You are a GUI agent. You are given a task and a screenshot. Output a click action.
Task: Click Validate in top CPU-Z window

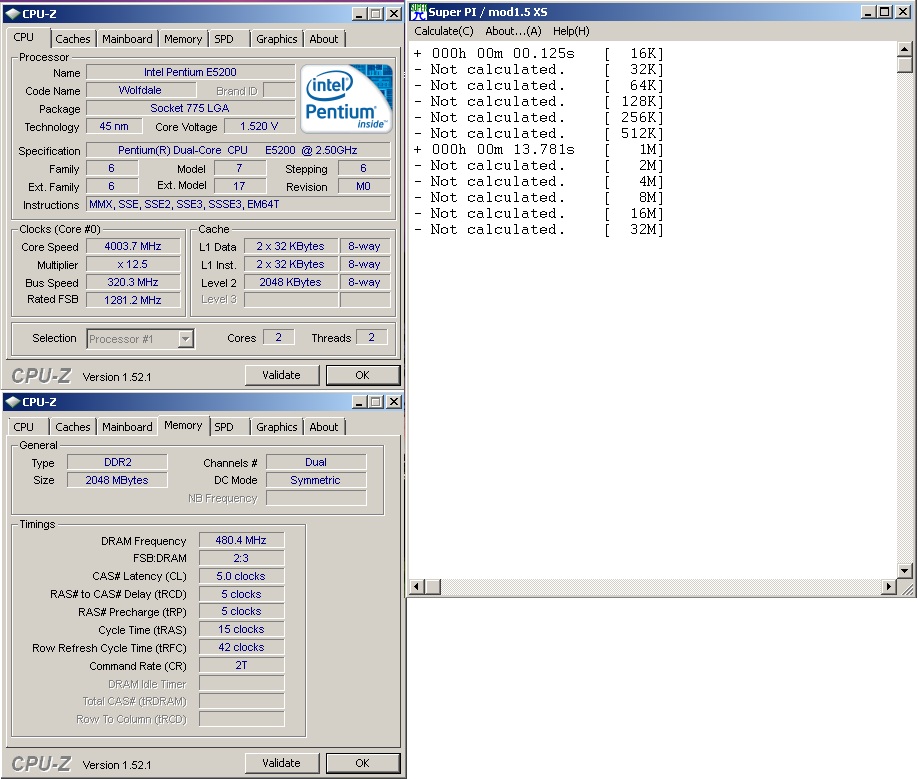(x=282, y=375)
